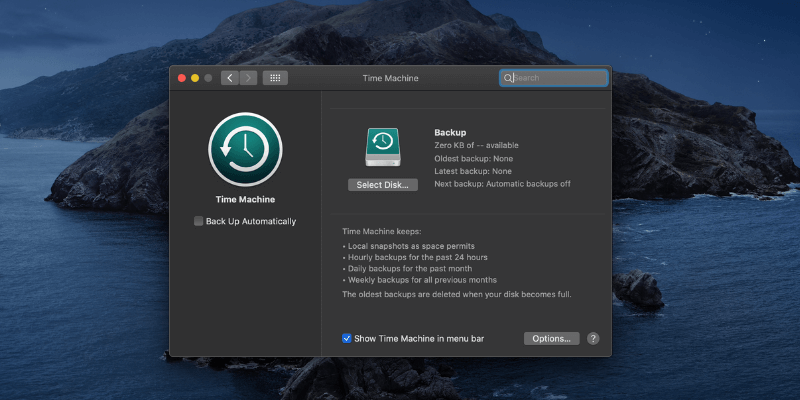The height and width of the screenshot is (400, 800).
Task: Click the backup disk drive icon
Action: pos(383,148)
